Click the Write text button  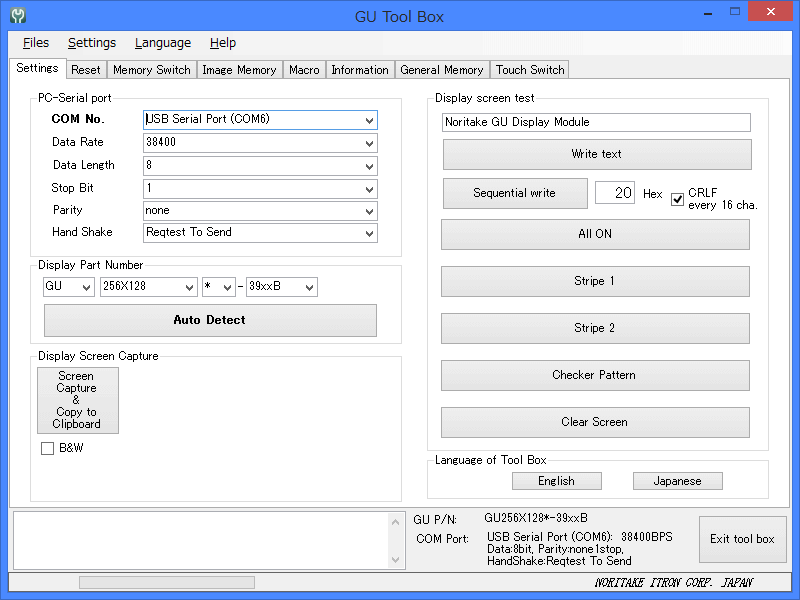[x=597, y=154]
